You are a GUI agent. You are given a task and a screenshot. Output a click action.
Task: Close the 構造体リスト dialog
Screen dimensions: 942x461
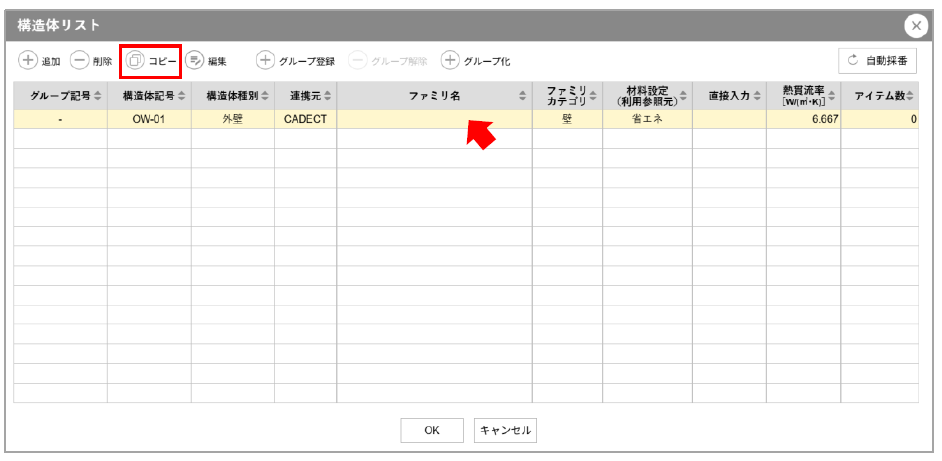click(915, 26)
